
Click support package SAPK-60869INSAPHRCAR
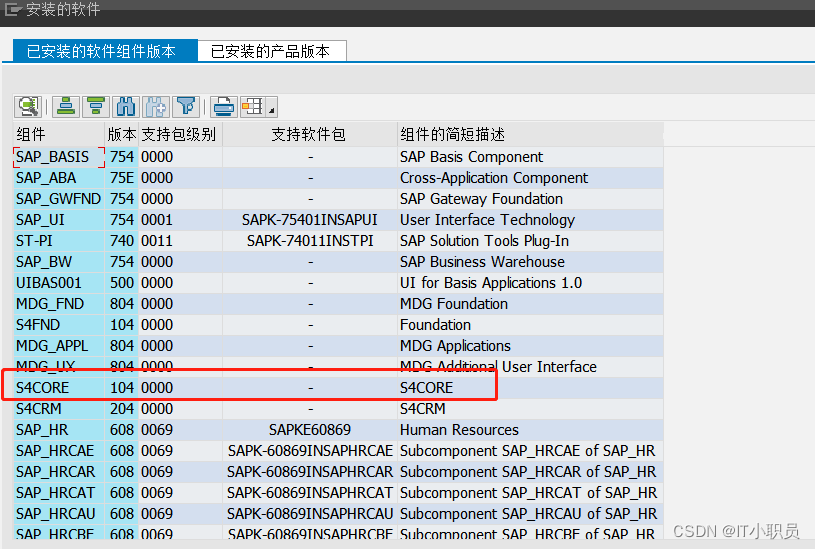pyautogui.click(x=310, y=472)
